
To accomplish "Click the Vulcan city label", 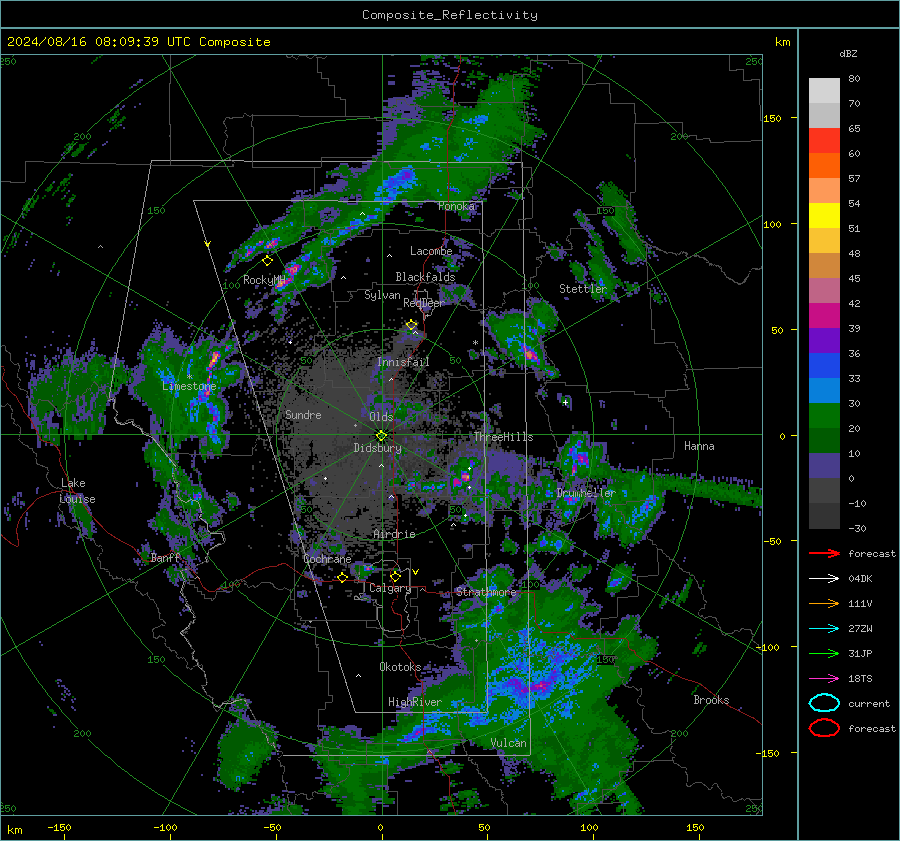I will 508,743.
